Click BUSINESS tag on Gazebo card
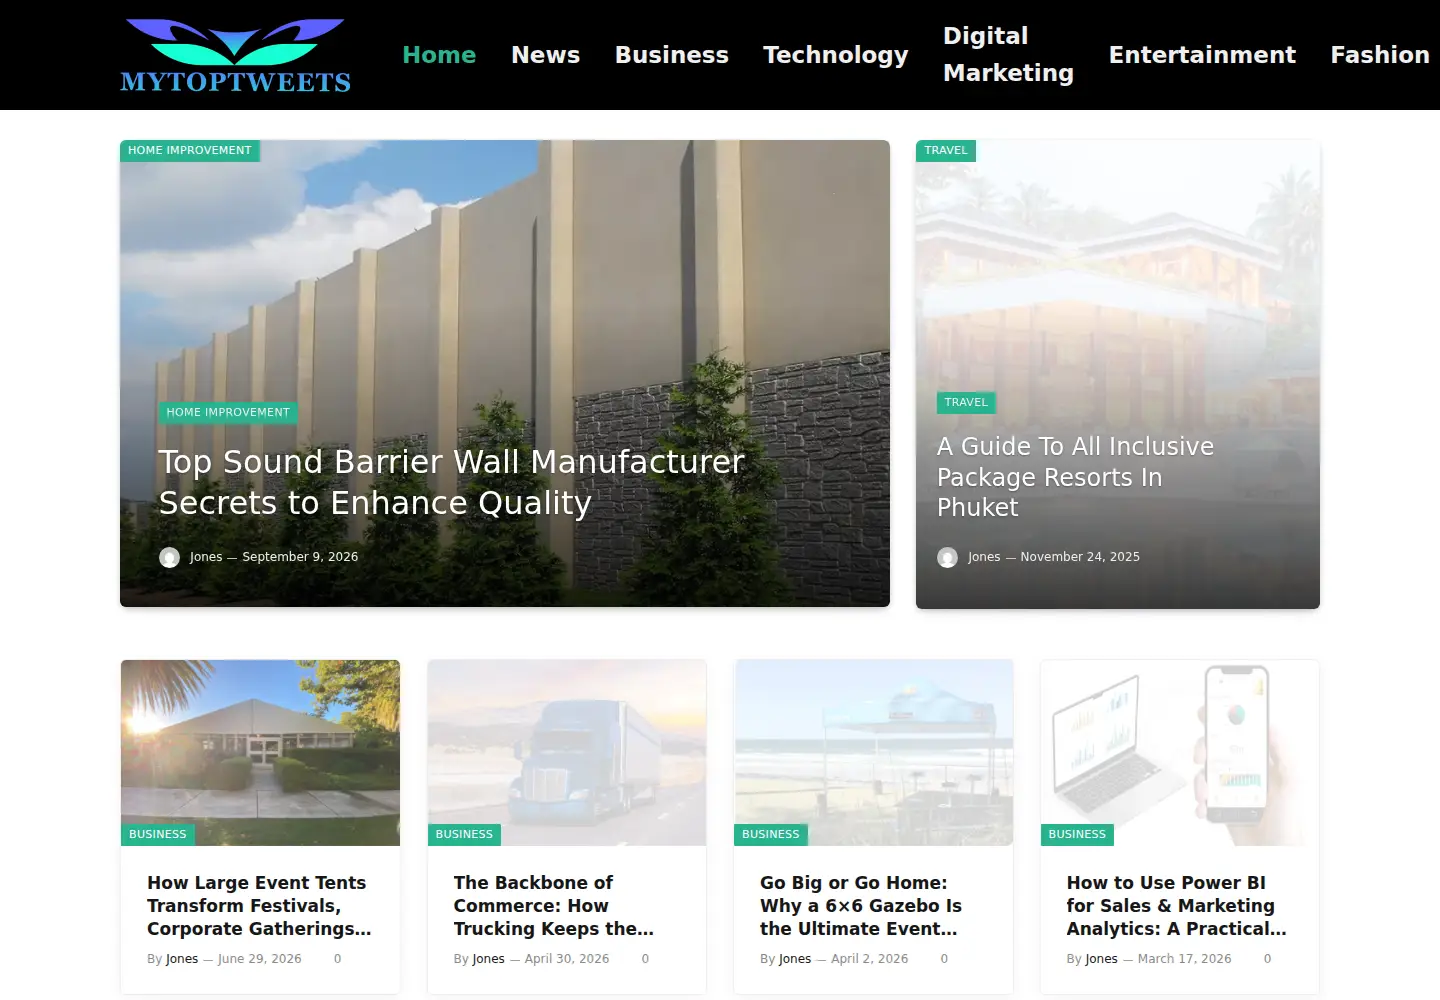The width and height of the screenshot is (1440, 1000). tap(771, 834)
